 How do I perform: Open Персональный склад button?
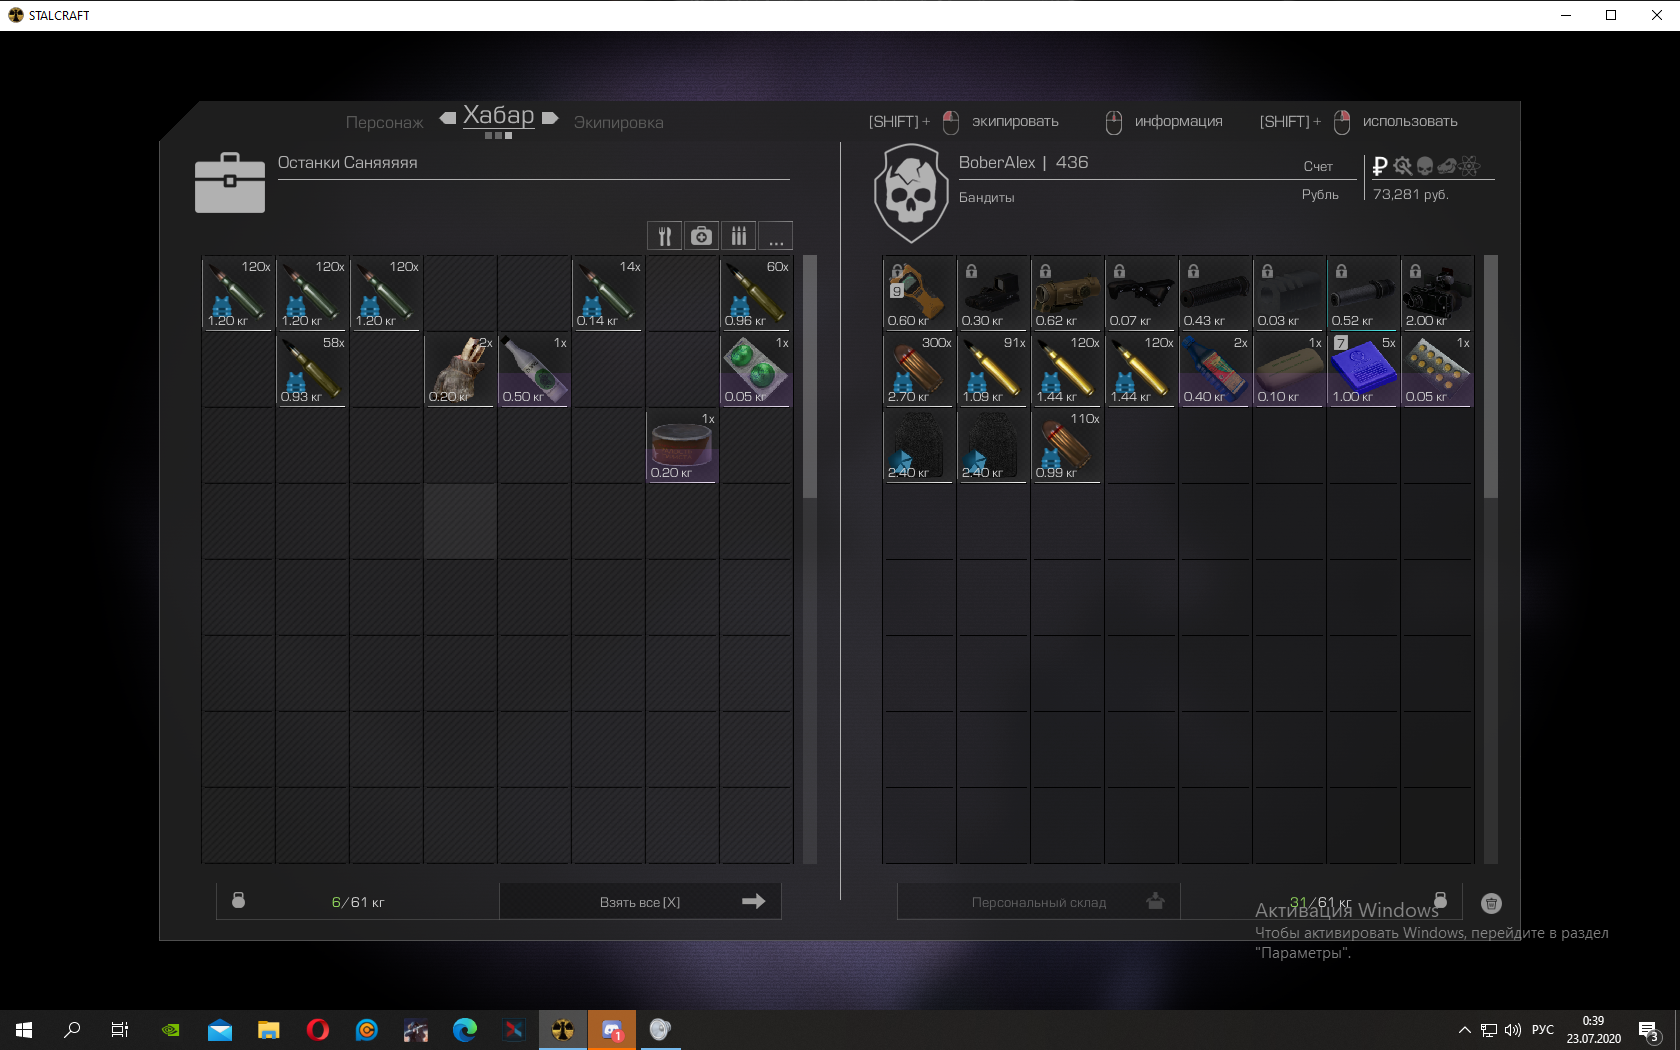tap(1038, 901)
